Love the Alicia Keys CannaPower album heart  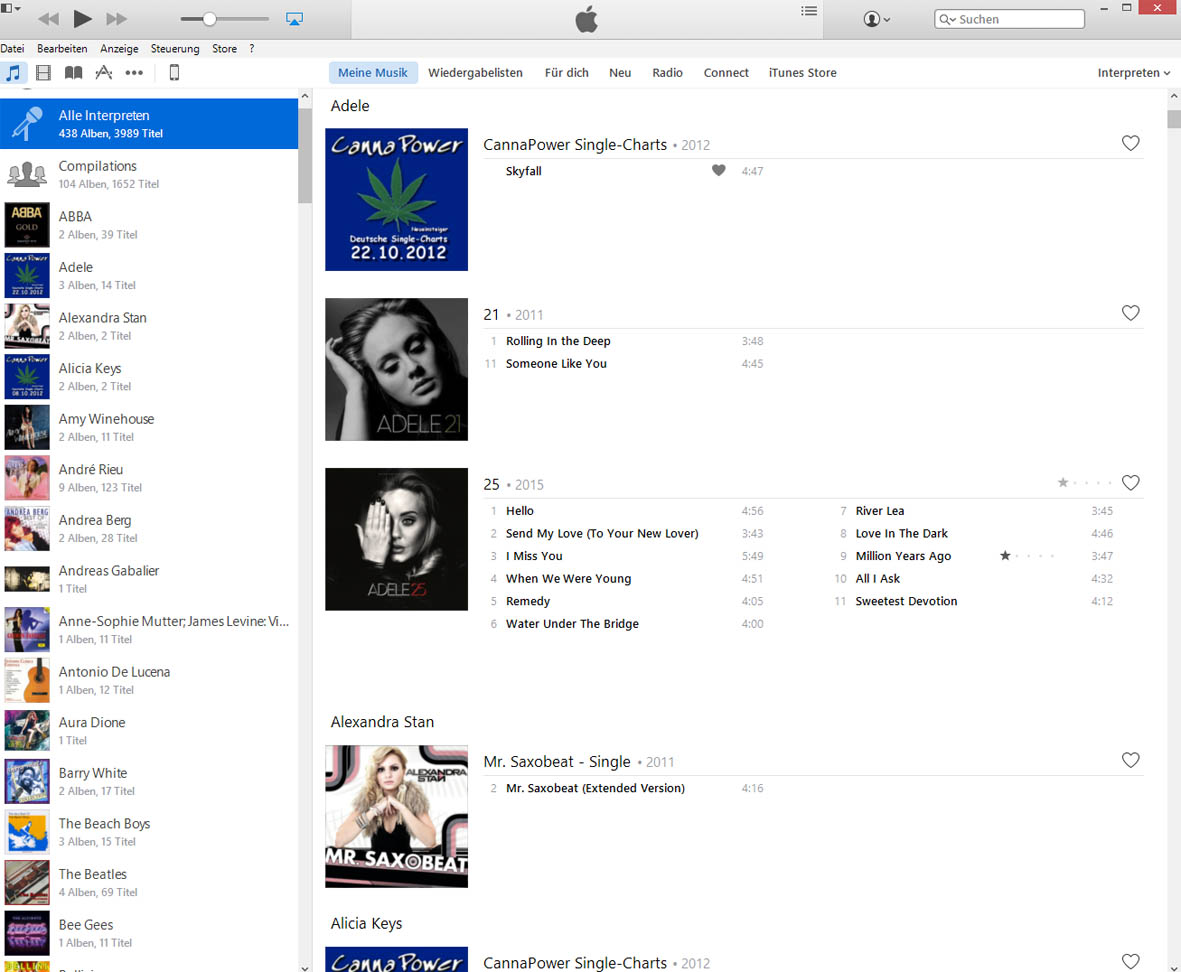(x=1131, y=961)
